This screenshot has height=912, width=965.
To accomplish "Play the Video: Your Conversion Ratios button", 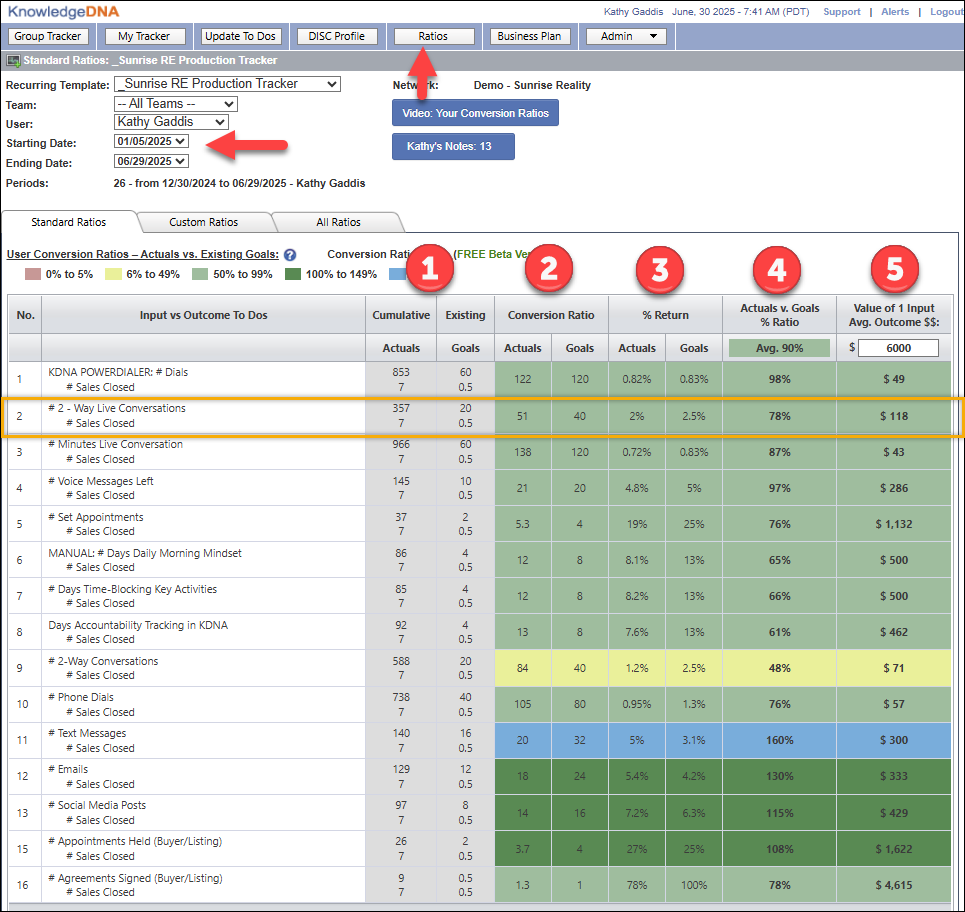I will (x=475, y=113).
